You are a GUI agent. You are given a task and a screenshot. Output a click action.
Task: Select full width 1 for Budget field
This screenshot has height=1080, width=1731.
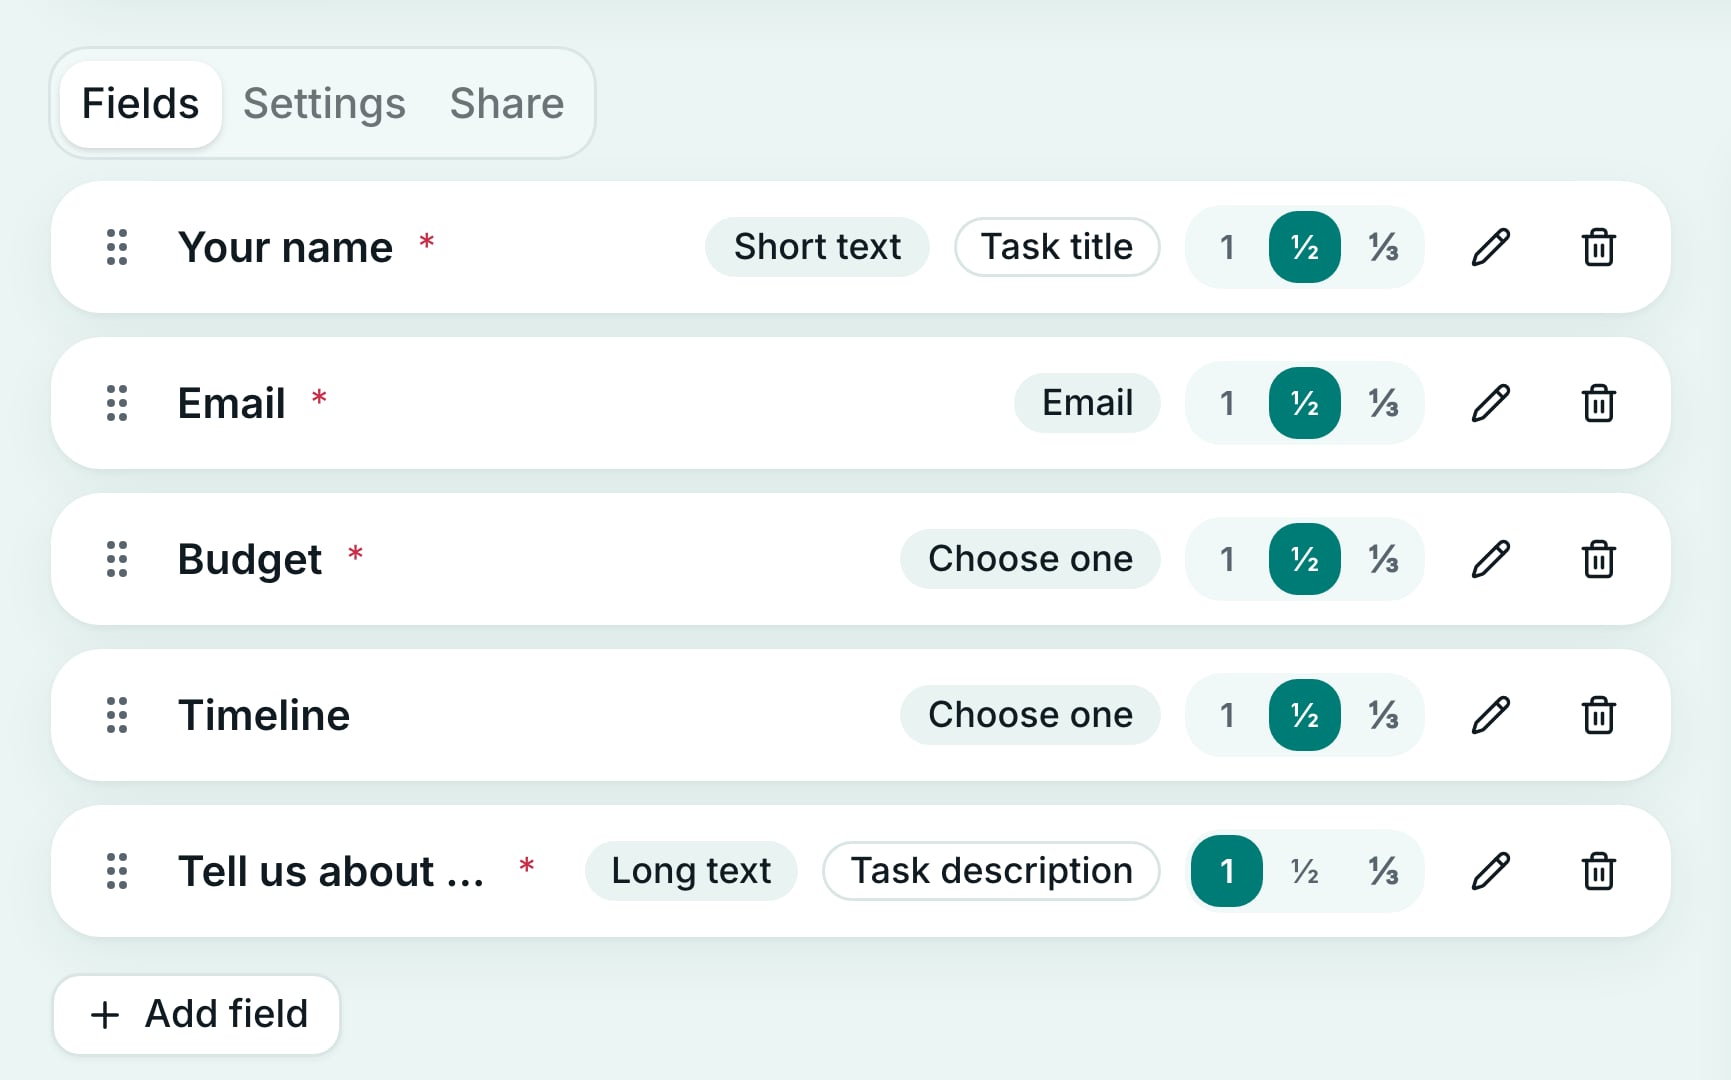pos(1227,559)
